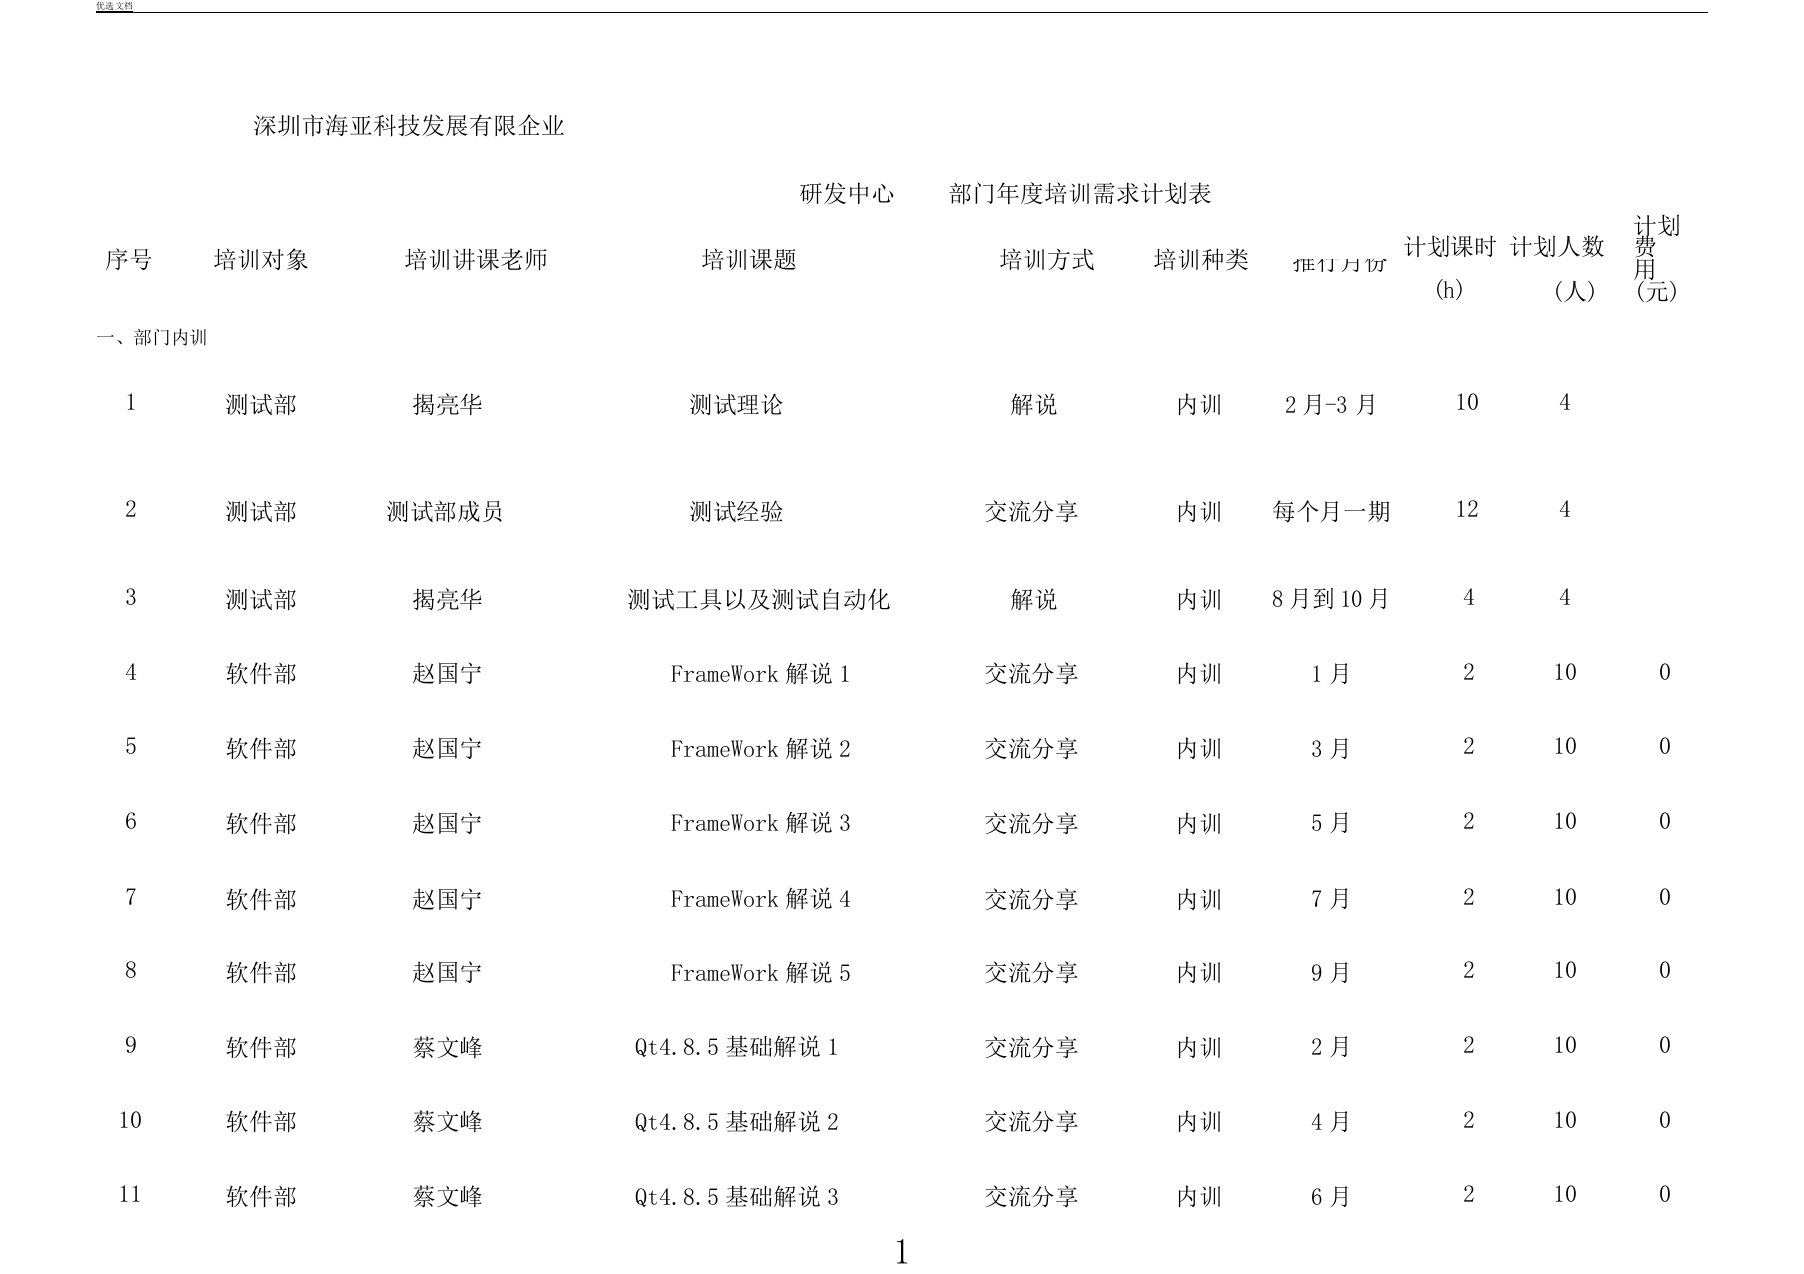Click the page number 1 at bottom
Viewport: 1804px width, 1274px height.
[902, 1252]
